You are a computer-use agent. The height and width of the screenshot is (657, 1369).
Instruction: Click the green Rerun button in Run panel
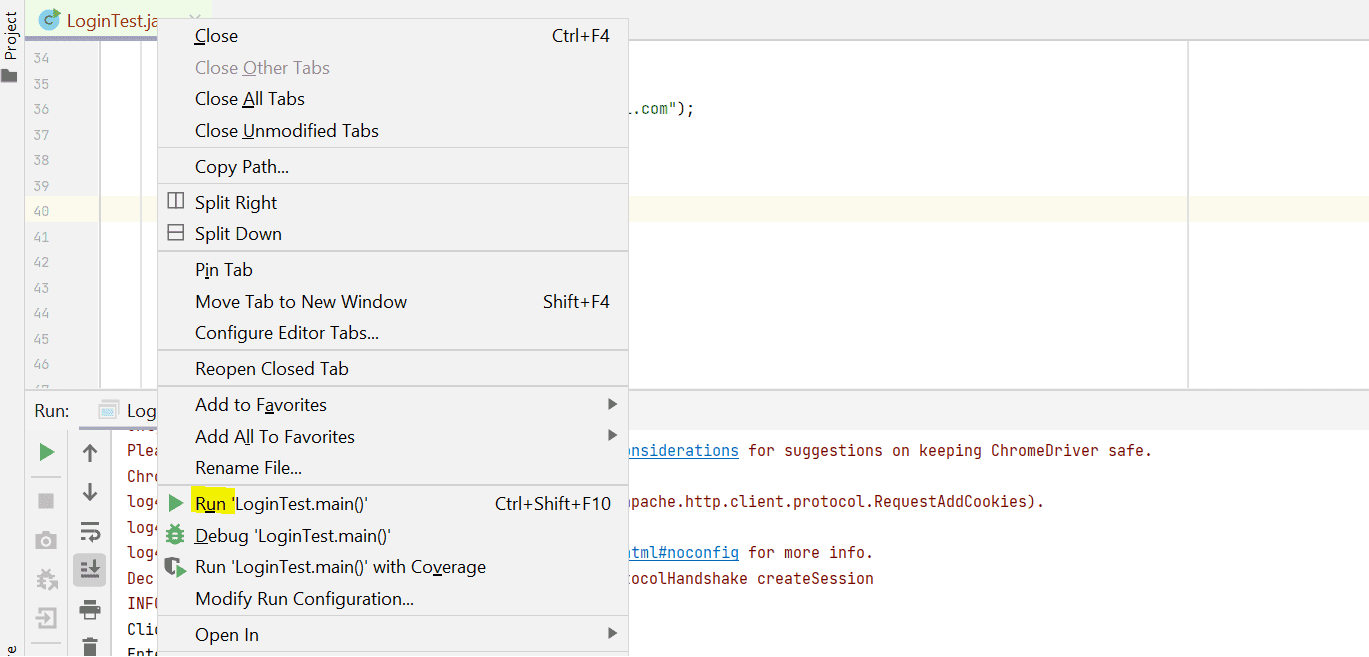(46, 452)
